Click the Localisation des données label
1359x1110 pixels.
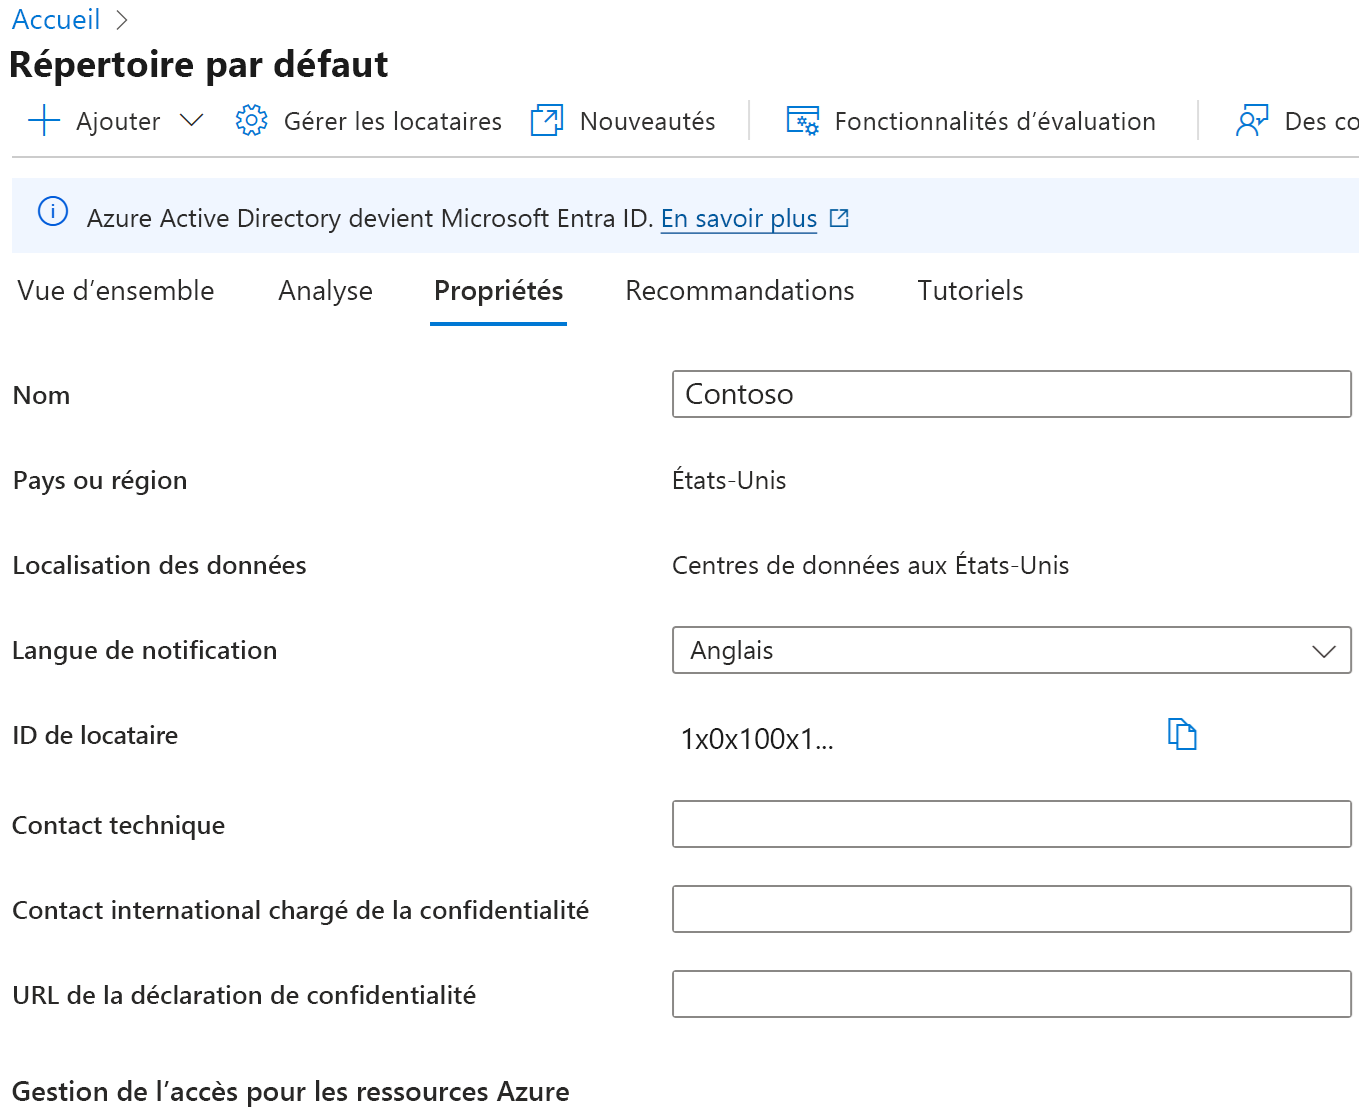[x=159, y=565]
